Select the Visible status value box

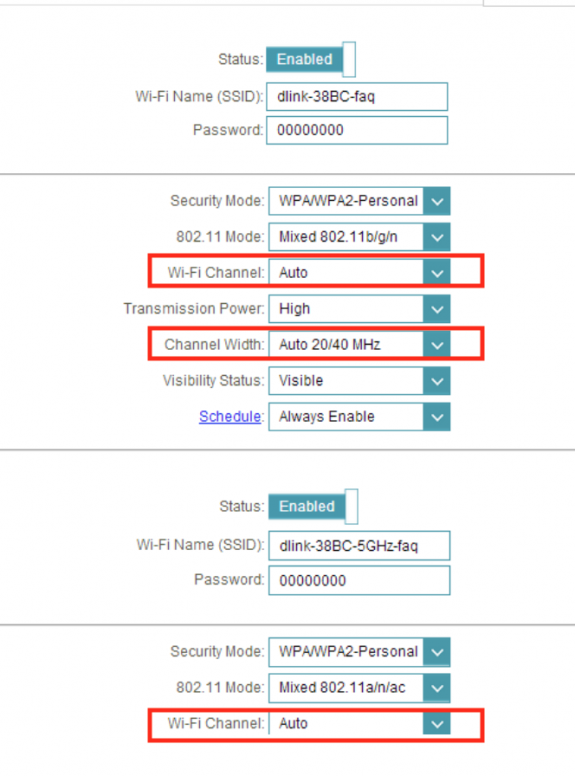pyautogui.click(x=346, y=381)
